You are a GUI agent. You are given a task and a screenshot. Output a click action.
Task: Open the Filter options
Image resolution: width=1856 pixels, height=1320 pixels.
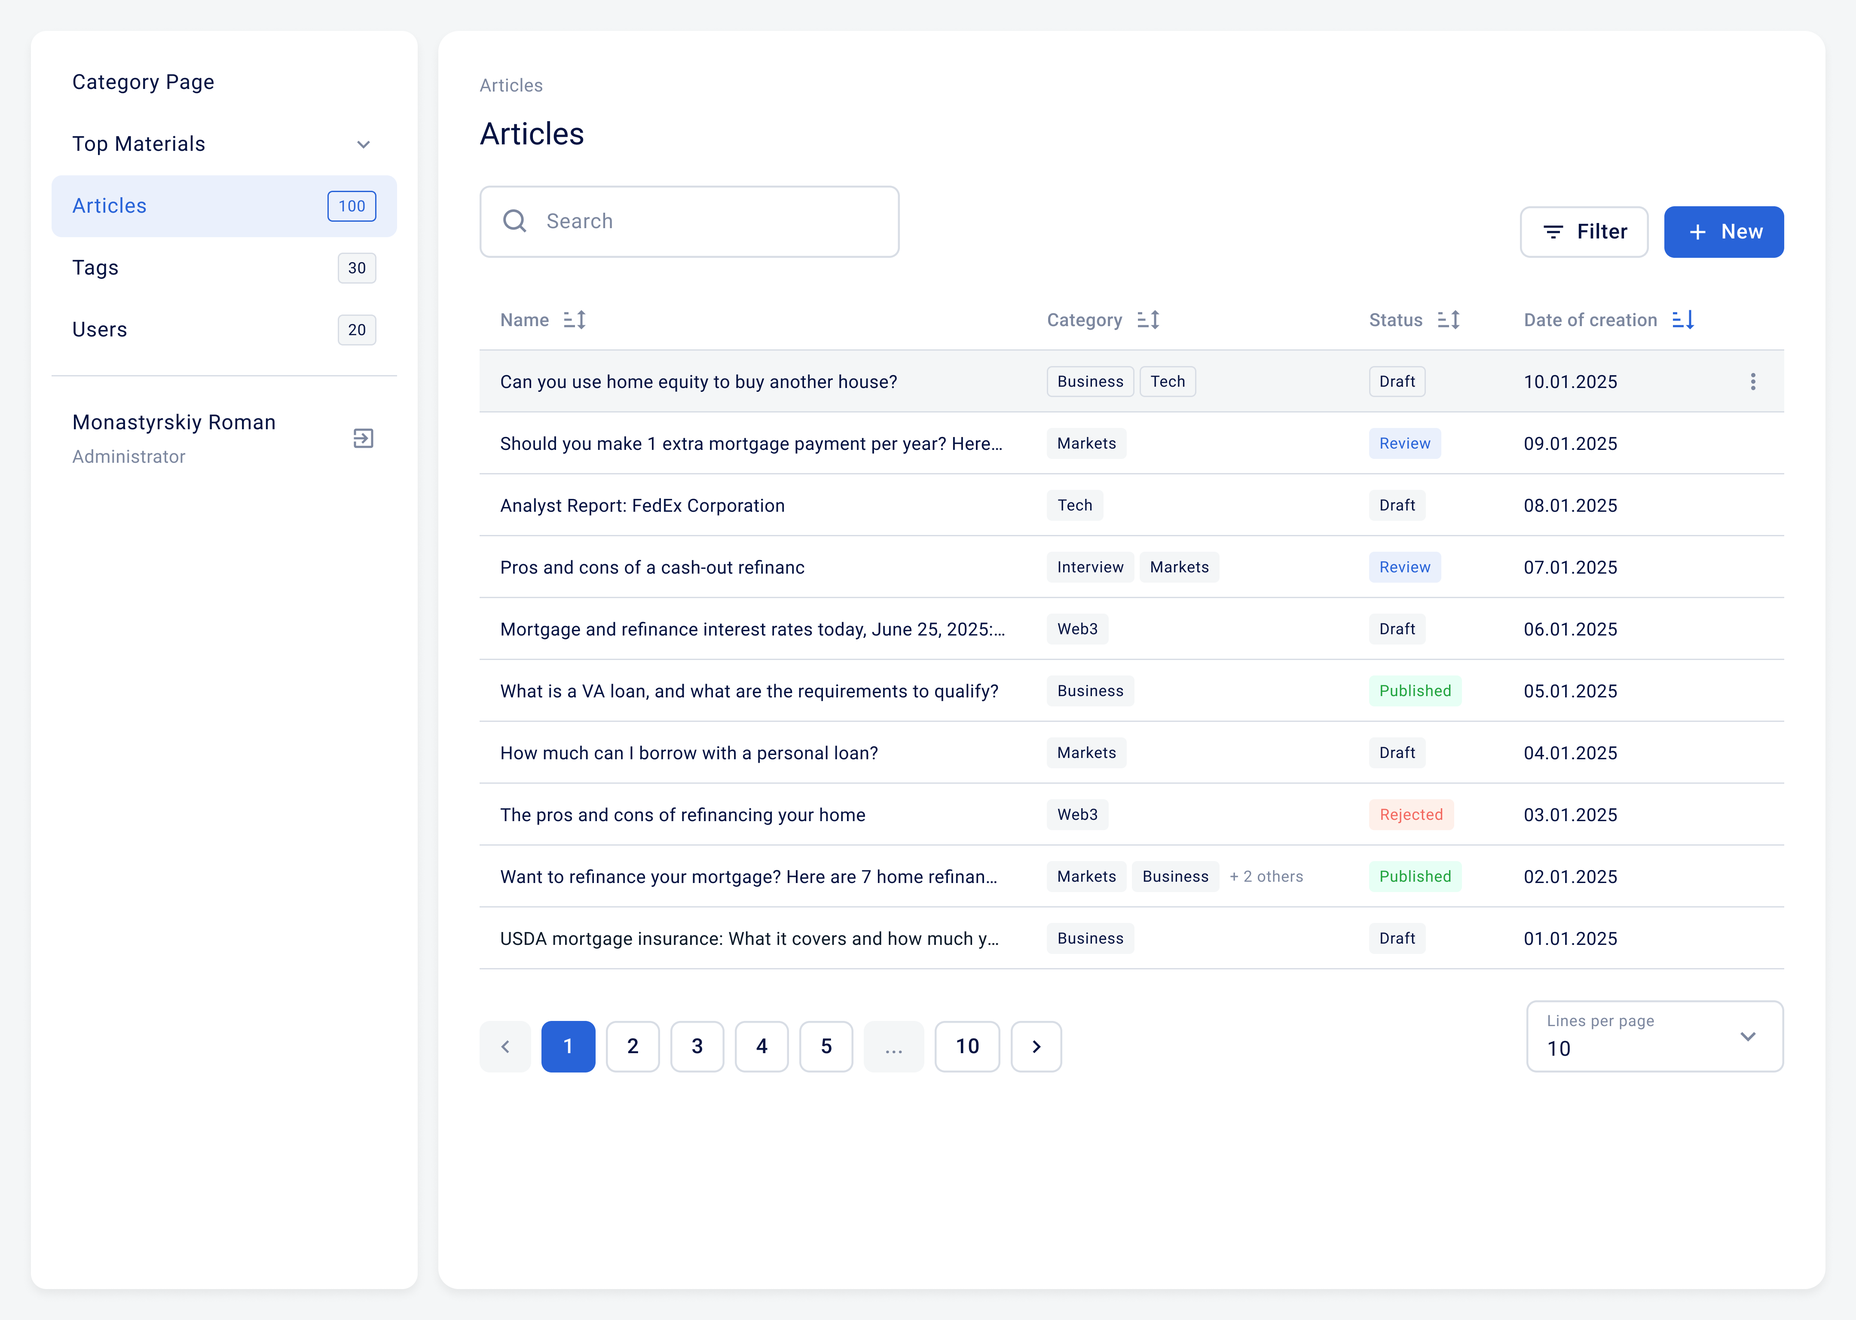pyautogui.click(x=1584, y=232)
